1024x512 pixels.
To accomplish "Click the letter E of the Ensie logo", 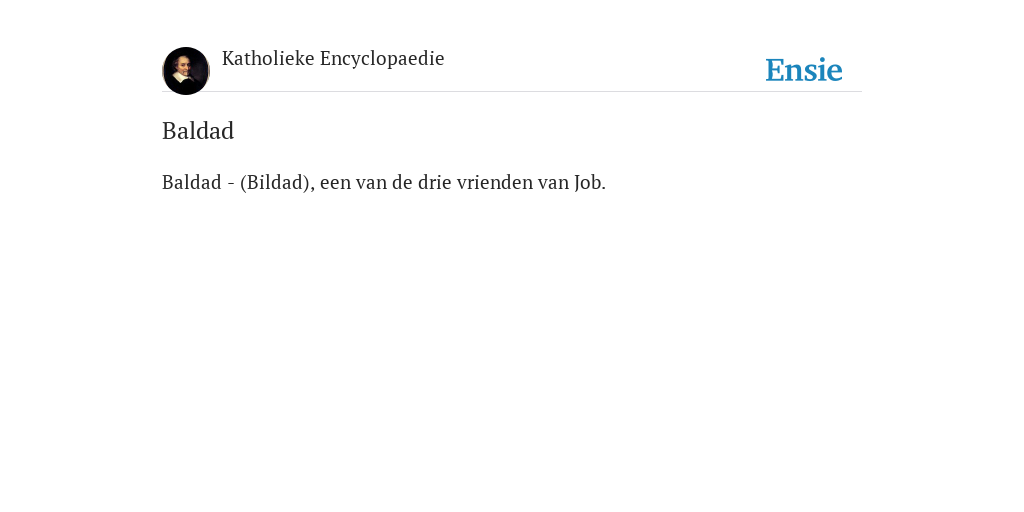I will coord(775,70).
